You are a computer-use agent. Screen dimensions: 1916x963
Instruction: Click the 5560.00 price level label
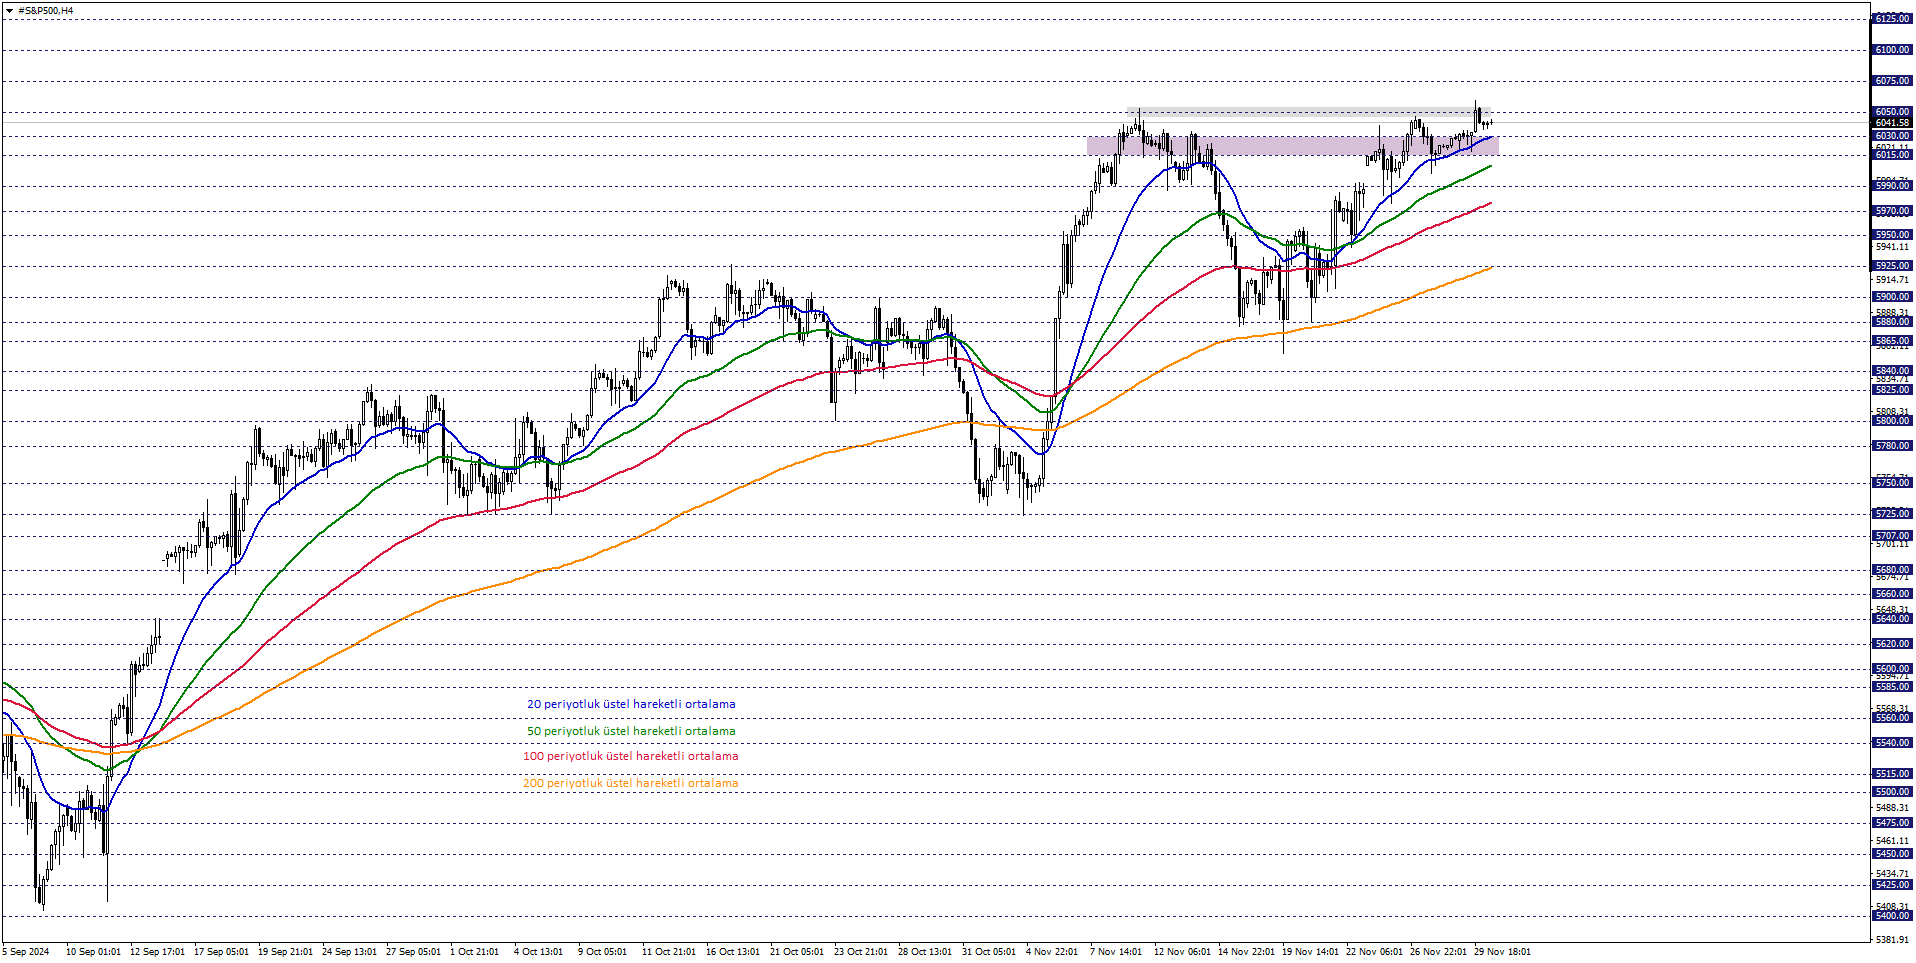(1892, 718)
